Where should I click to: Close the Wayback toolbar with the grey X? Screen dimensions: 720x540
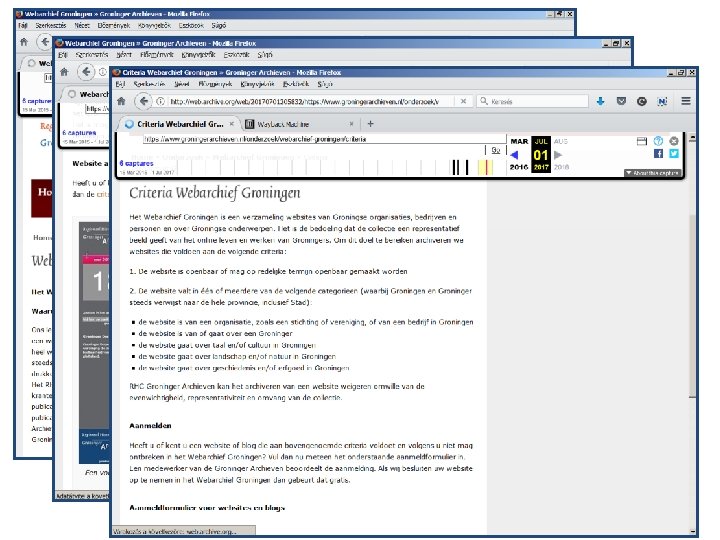tap(674, 141)
